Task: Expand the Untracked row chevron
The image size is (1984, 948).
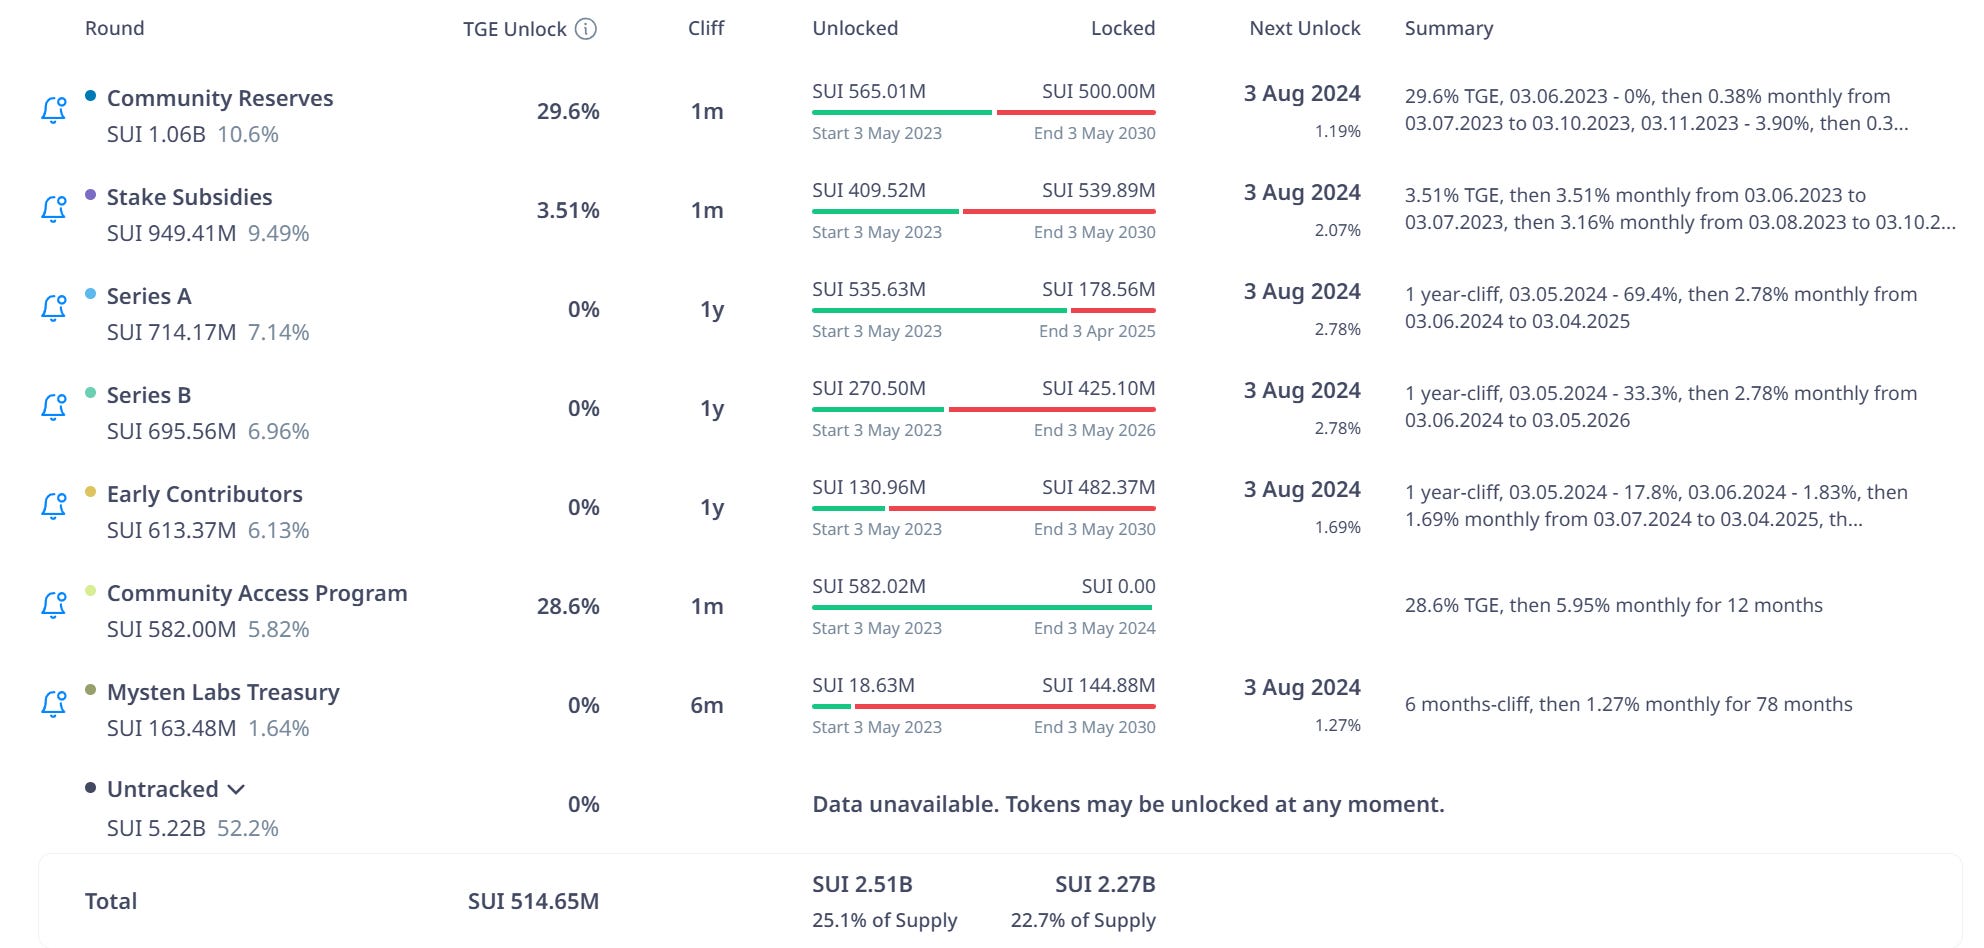Action: [236, 789]
